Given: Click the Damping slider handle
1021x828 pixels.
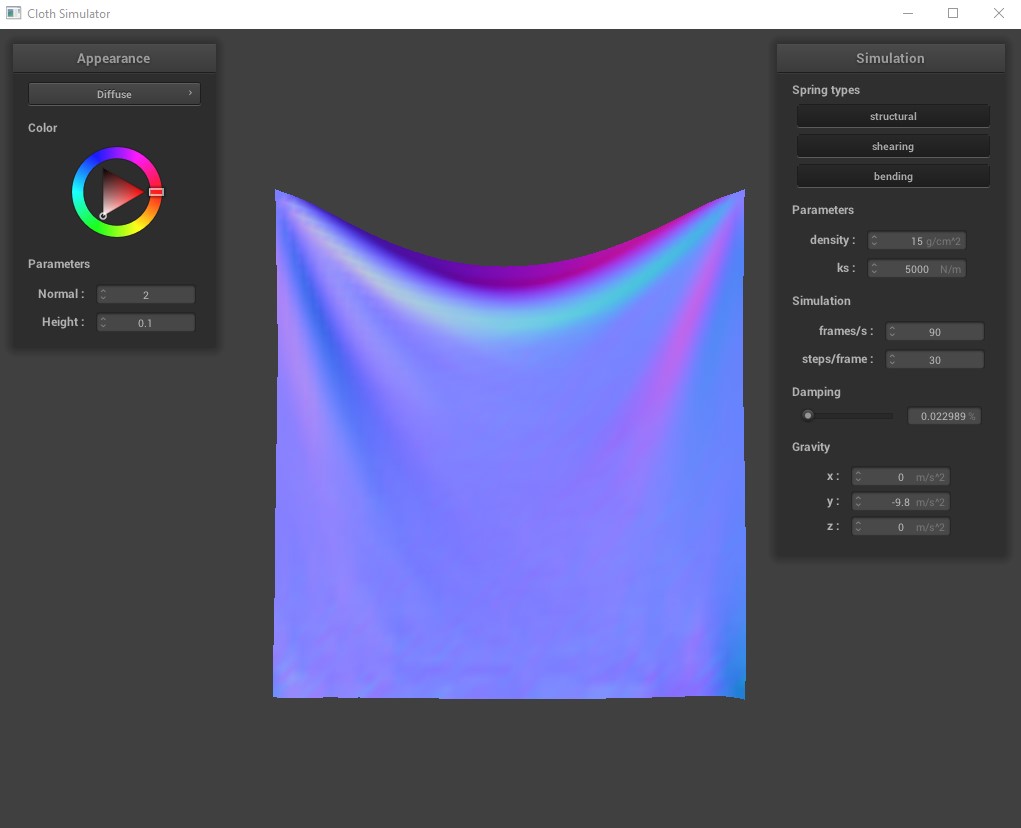Looking at the screenshot, I should pyautogui.click(x=807, y=415).
